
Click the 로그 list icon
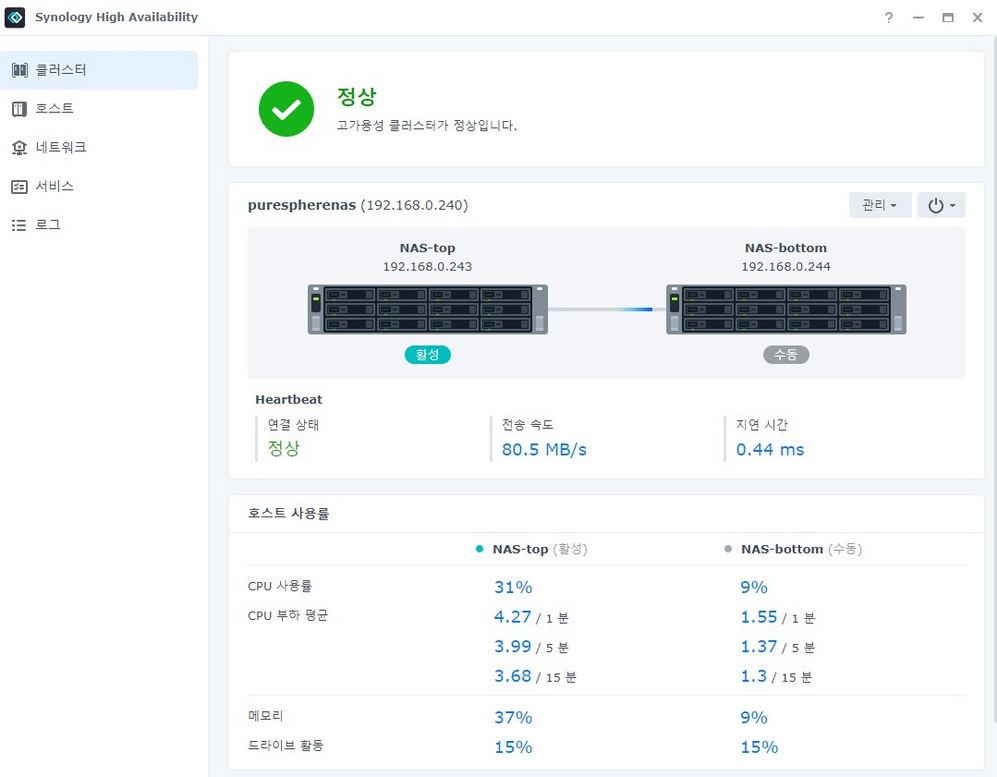pos(20,225)
